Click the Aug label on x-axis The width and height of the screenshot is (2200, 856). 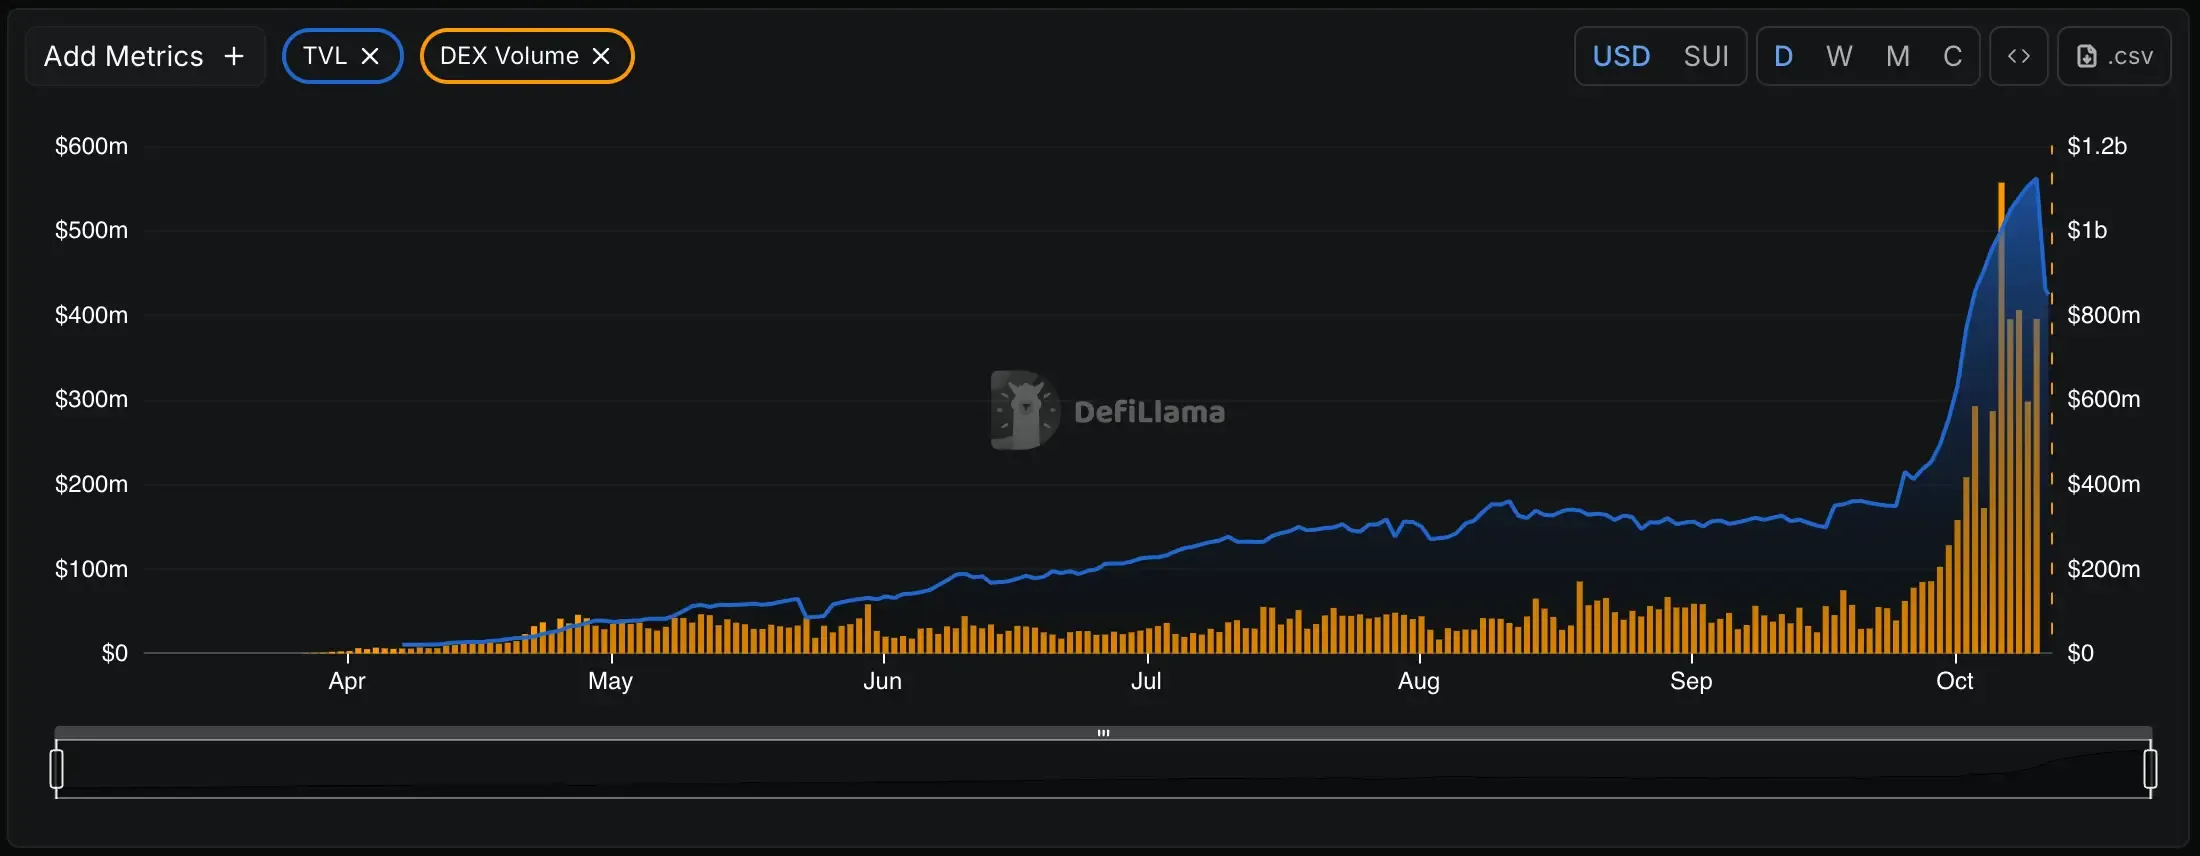point(1419,681)
